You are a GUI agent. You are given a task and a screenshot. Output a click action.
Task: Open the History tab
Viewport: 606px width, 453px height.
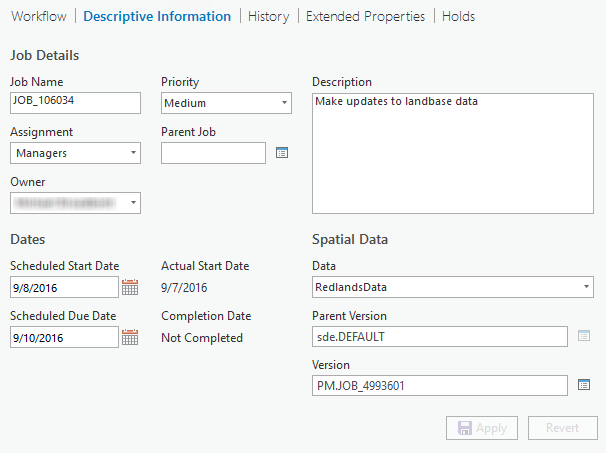click(x=268, y=17)
